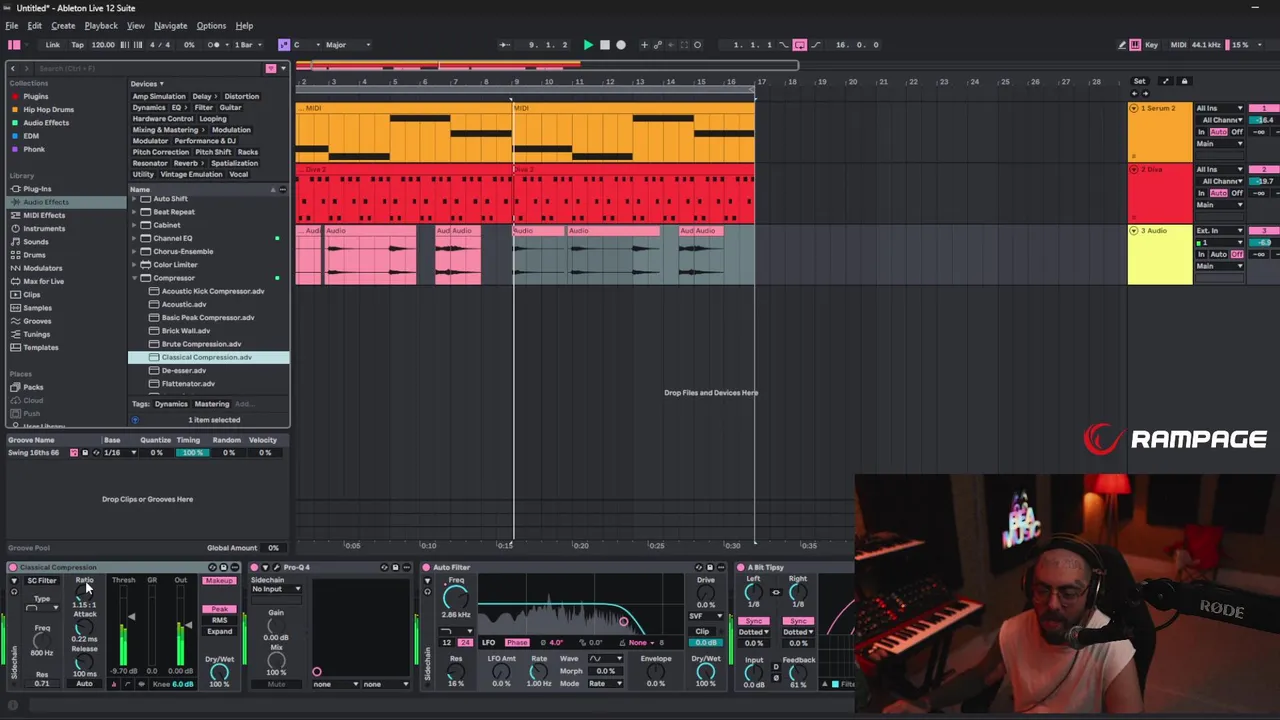The image size is (1280, 720).
Task: Open the Create menu
Action: [63, 26]
